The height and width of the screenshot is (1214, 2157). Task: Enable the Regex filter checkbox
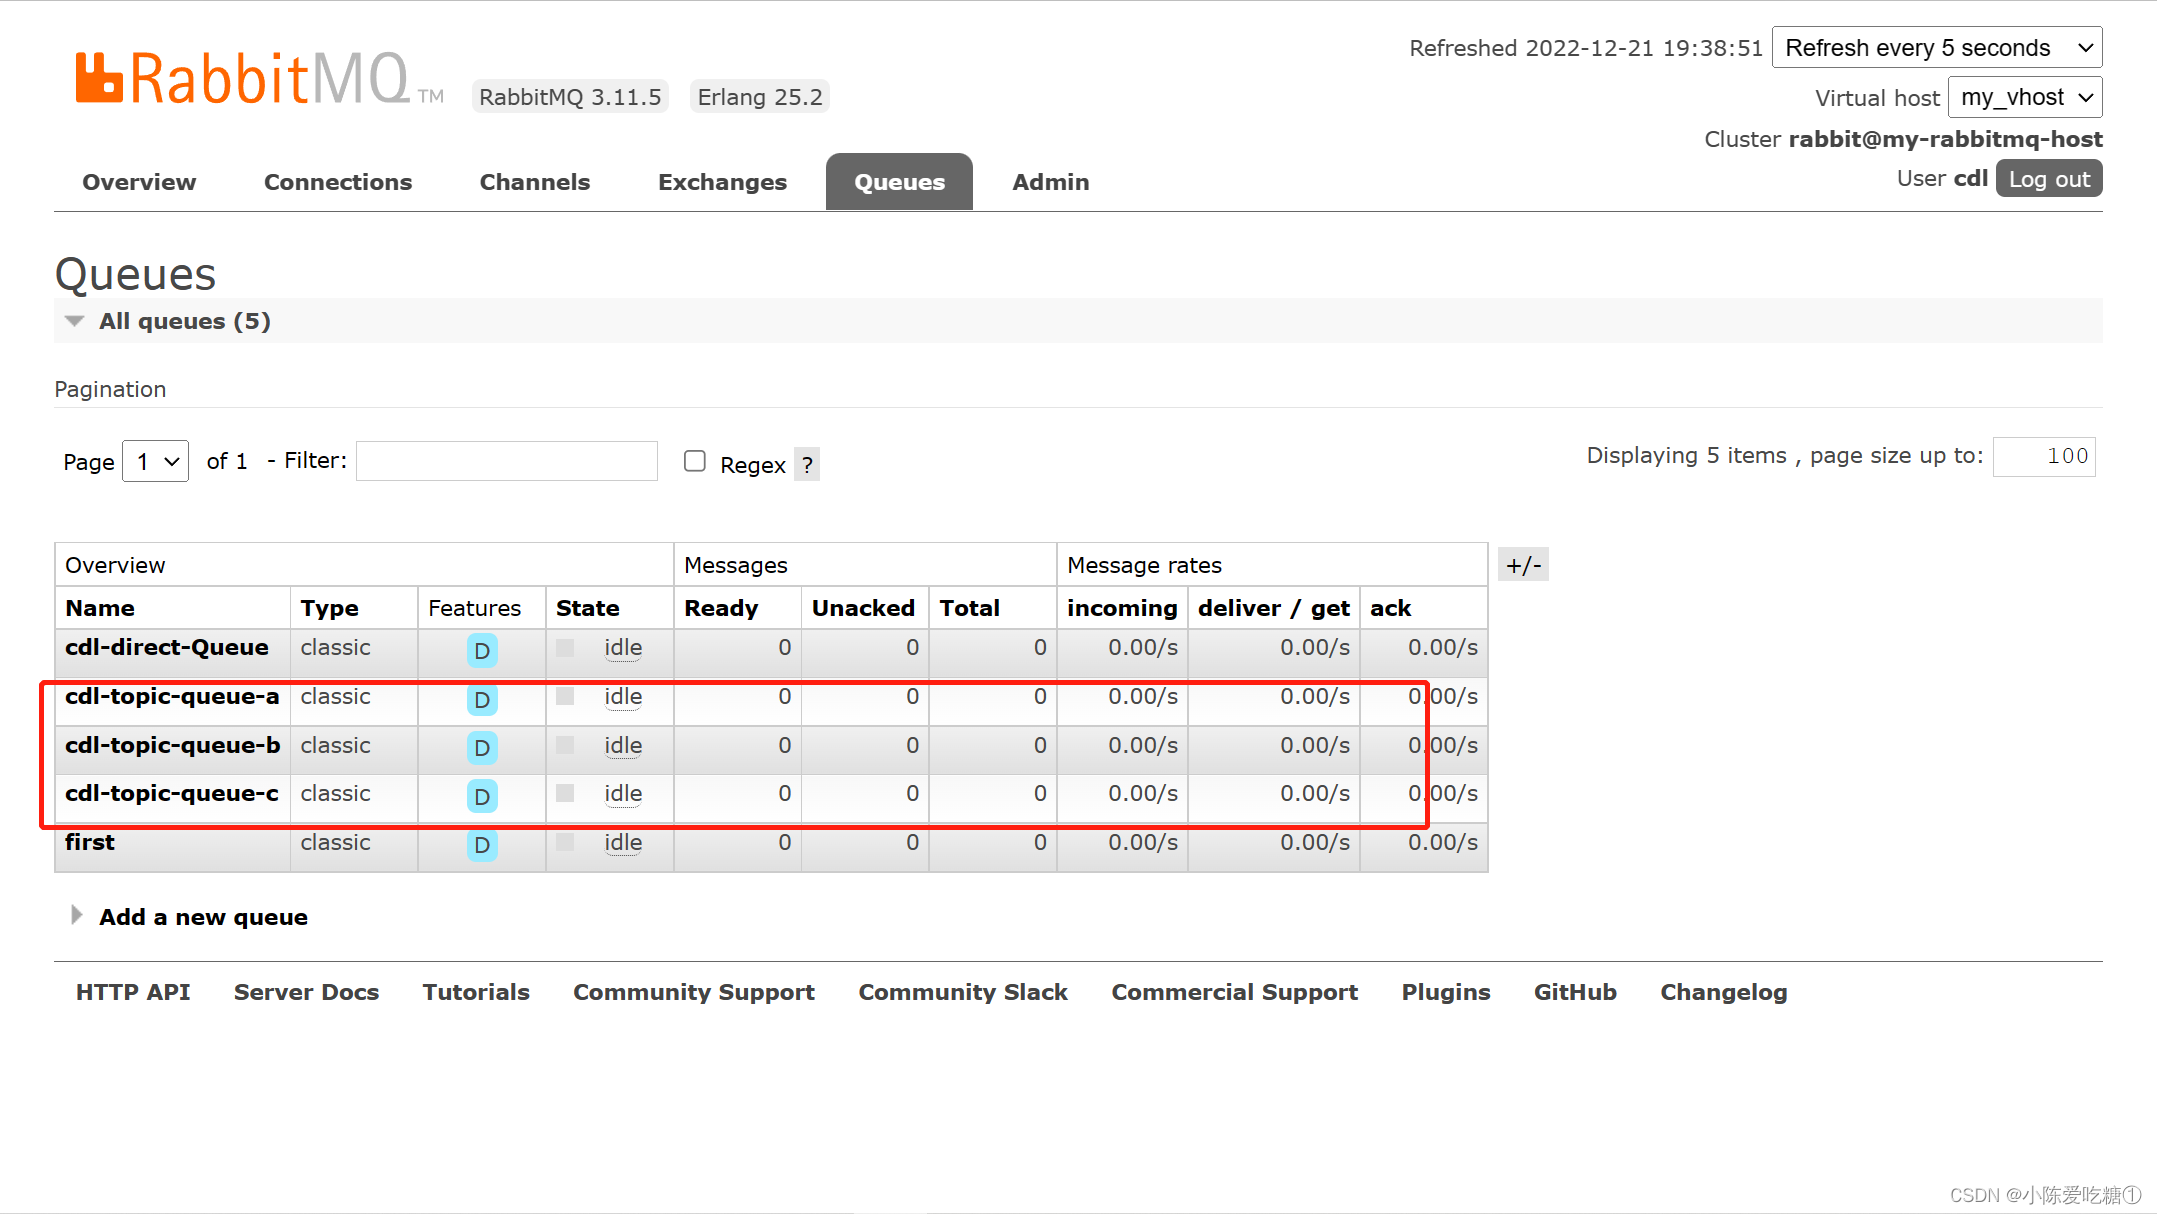[x=695, y=461]
